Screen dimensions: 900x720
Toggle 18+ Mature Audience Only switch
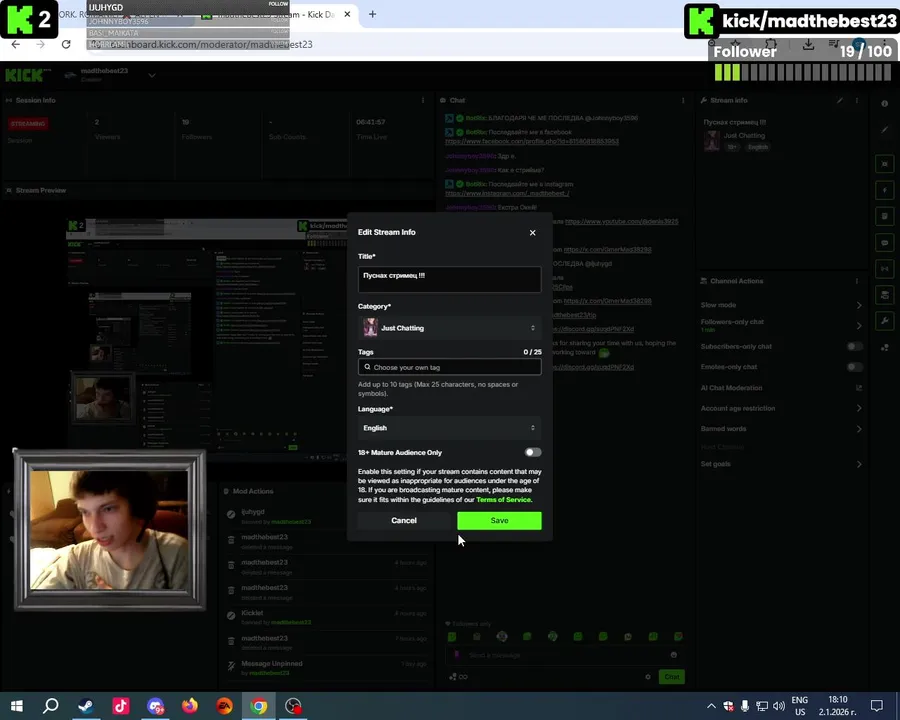(x=533, y=452)
